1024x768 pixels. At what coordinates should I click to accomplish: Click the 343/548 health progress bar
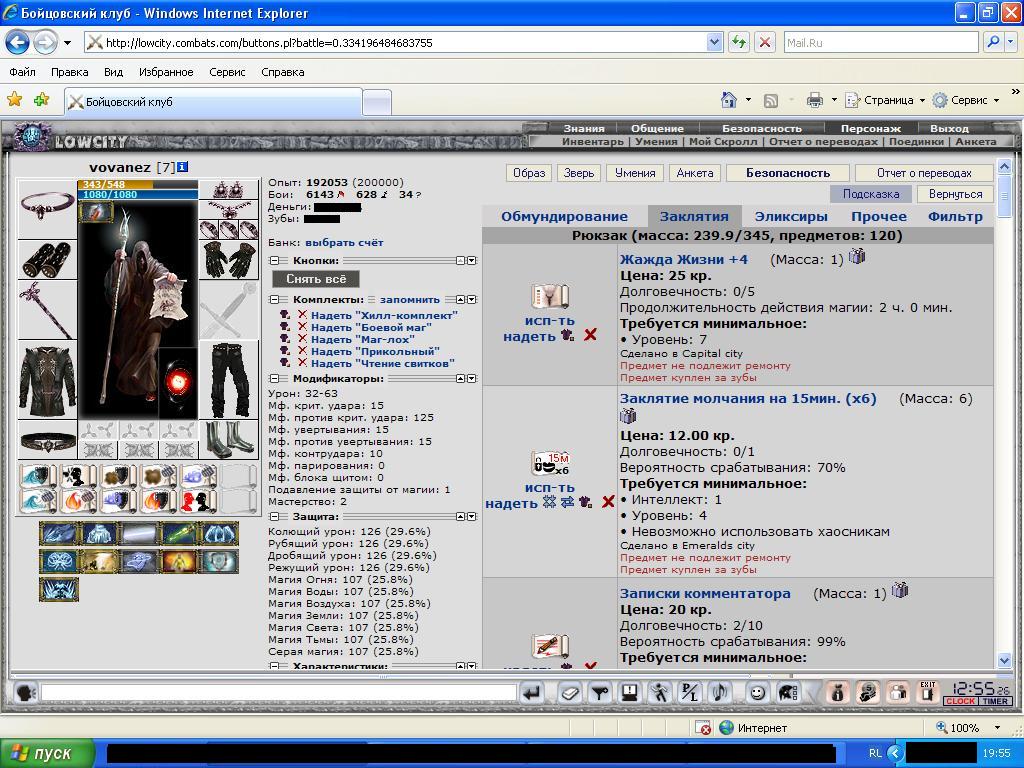pyautogui.click(x=137, y=185)
